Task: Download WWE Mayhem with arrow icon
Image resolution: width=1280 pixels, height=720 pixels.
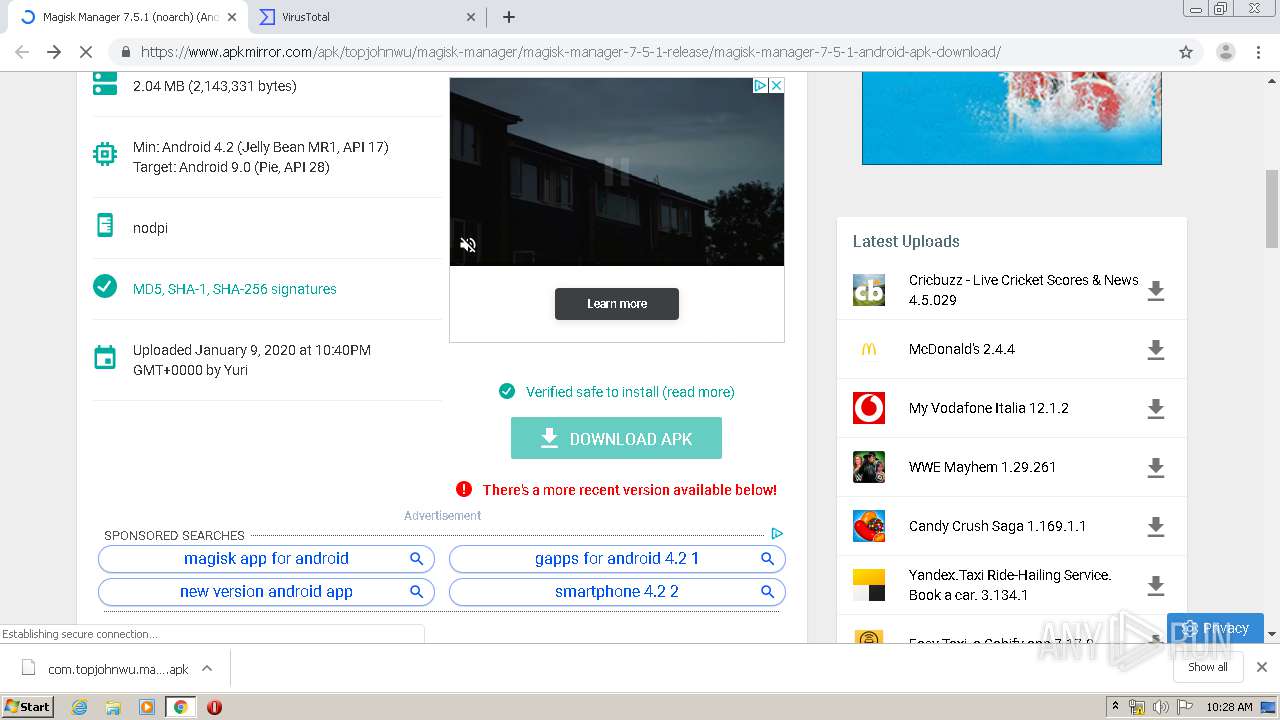Action: 1156,467
